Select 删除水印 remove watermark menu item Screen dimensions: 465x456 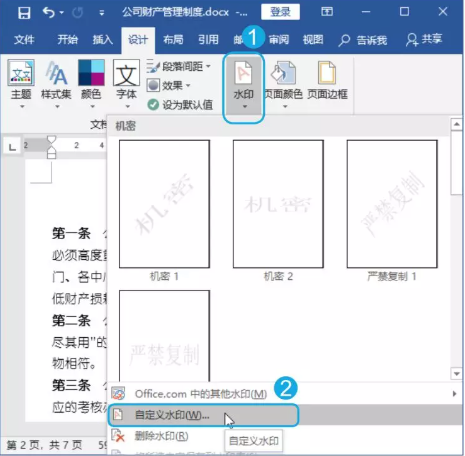pyautogui.click(x=162, y=436)
